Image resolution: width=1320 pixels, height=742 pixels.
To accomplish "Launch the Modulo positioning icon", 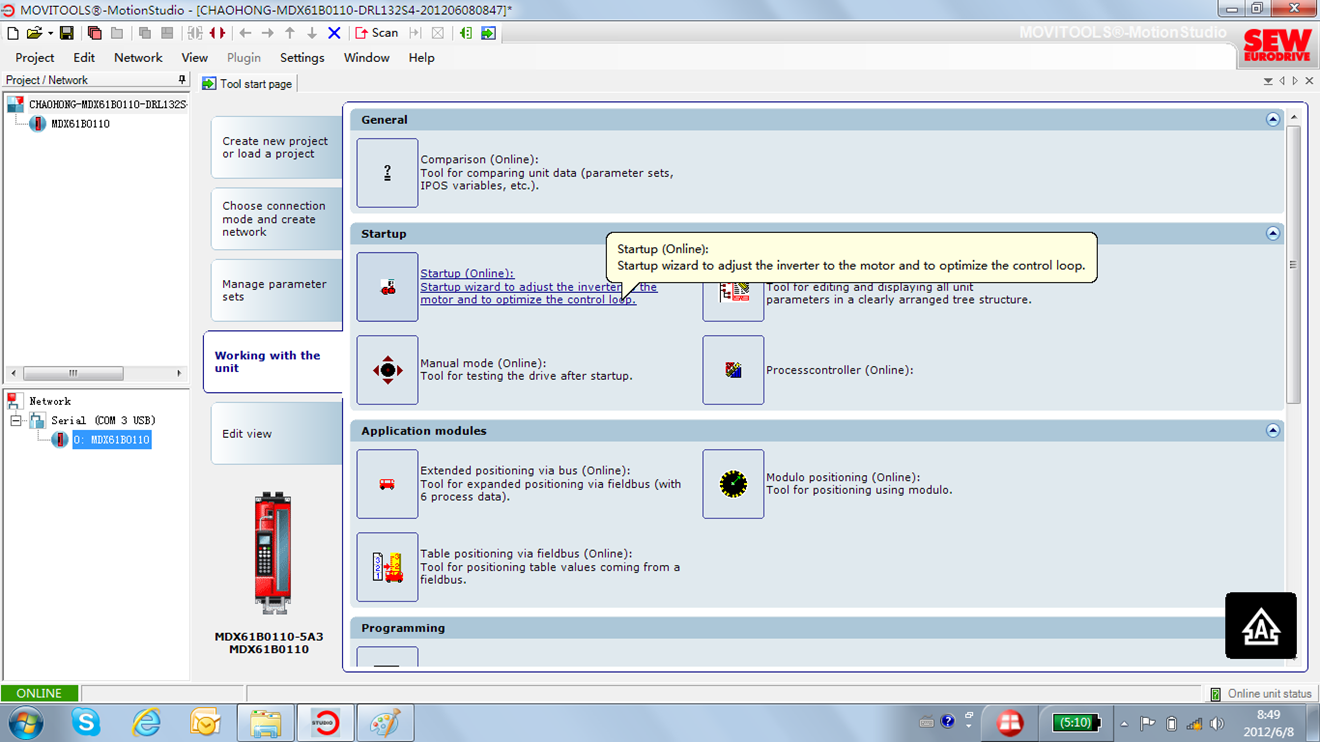I will coord(733,484).
